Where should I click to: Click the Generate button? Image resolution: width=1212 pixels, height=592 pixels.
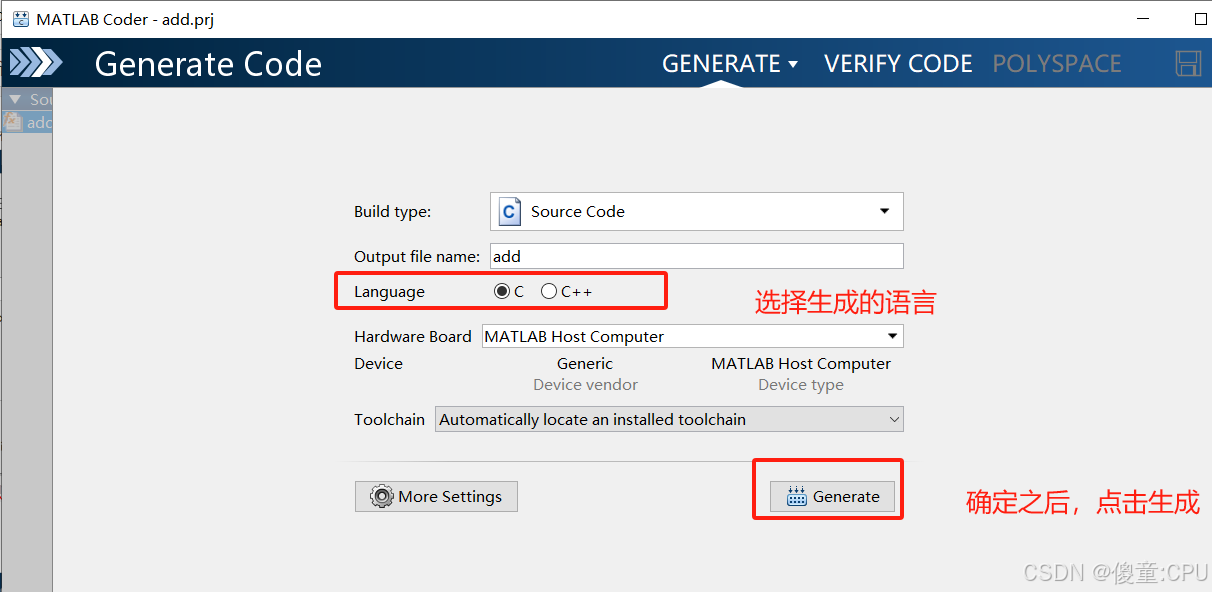pos(833,497)
